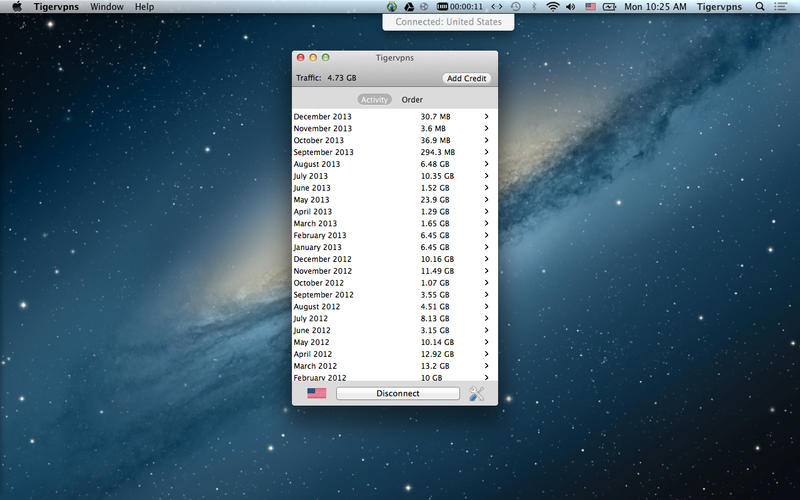Click the Disconnect button
The image size is (800, 500).
pyautogui.click(x=398, y=393)
